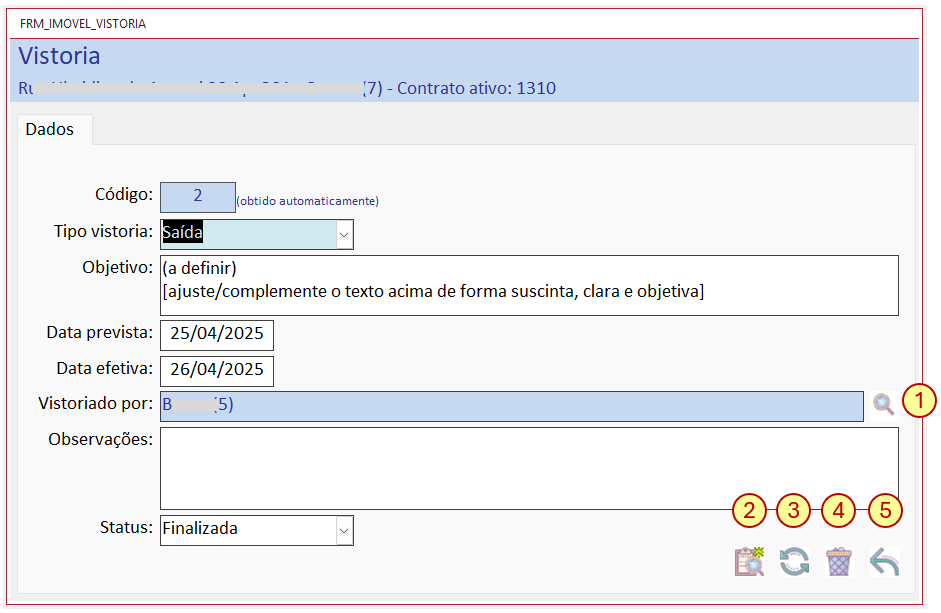
Task: Click the "Status:" label
Action: click(126, 528)
